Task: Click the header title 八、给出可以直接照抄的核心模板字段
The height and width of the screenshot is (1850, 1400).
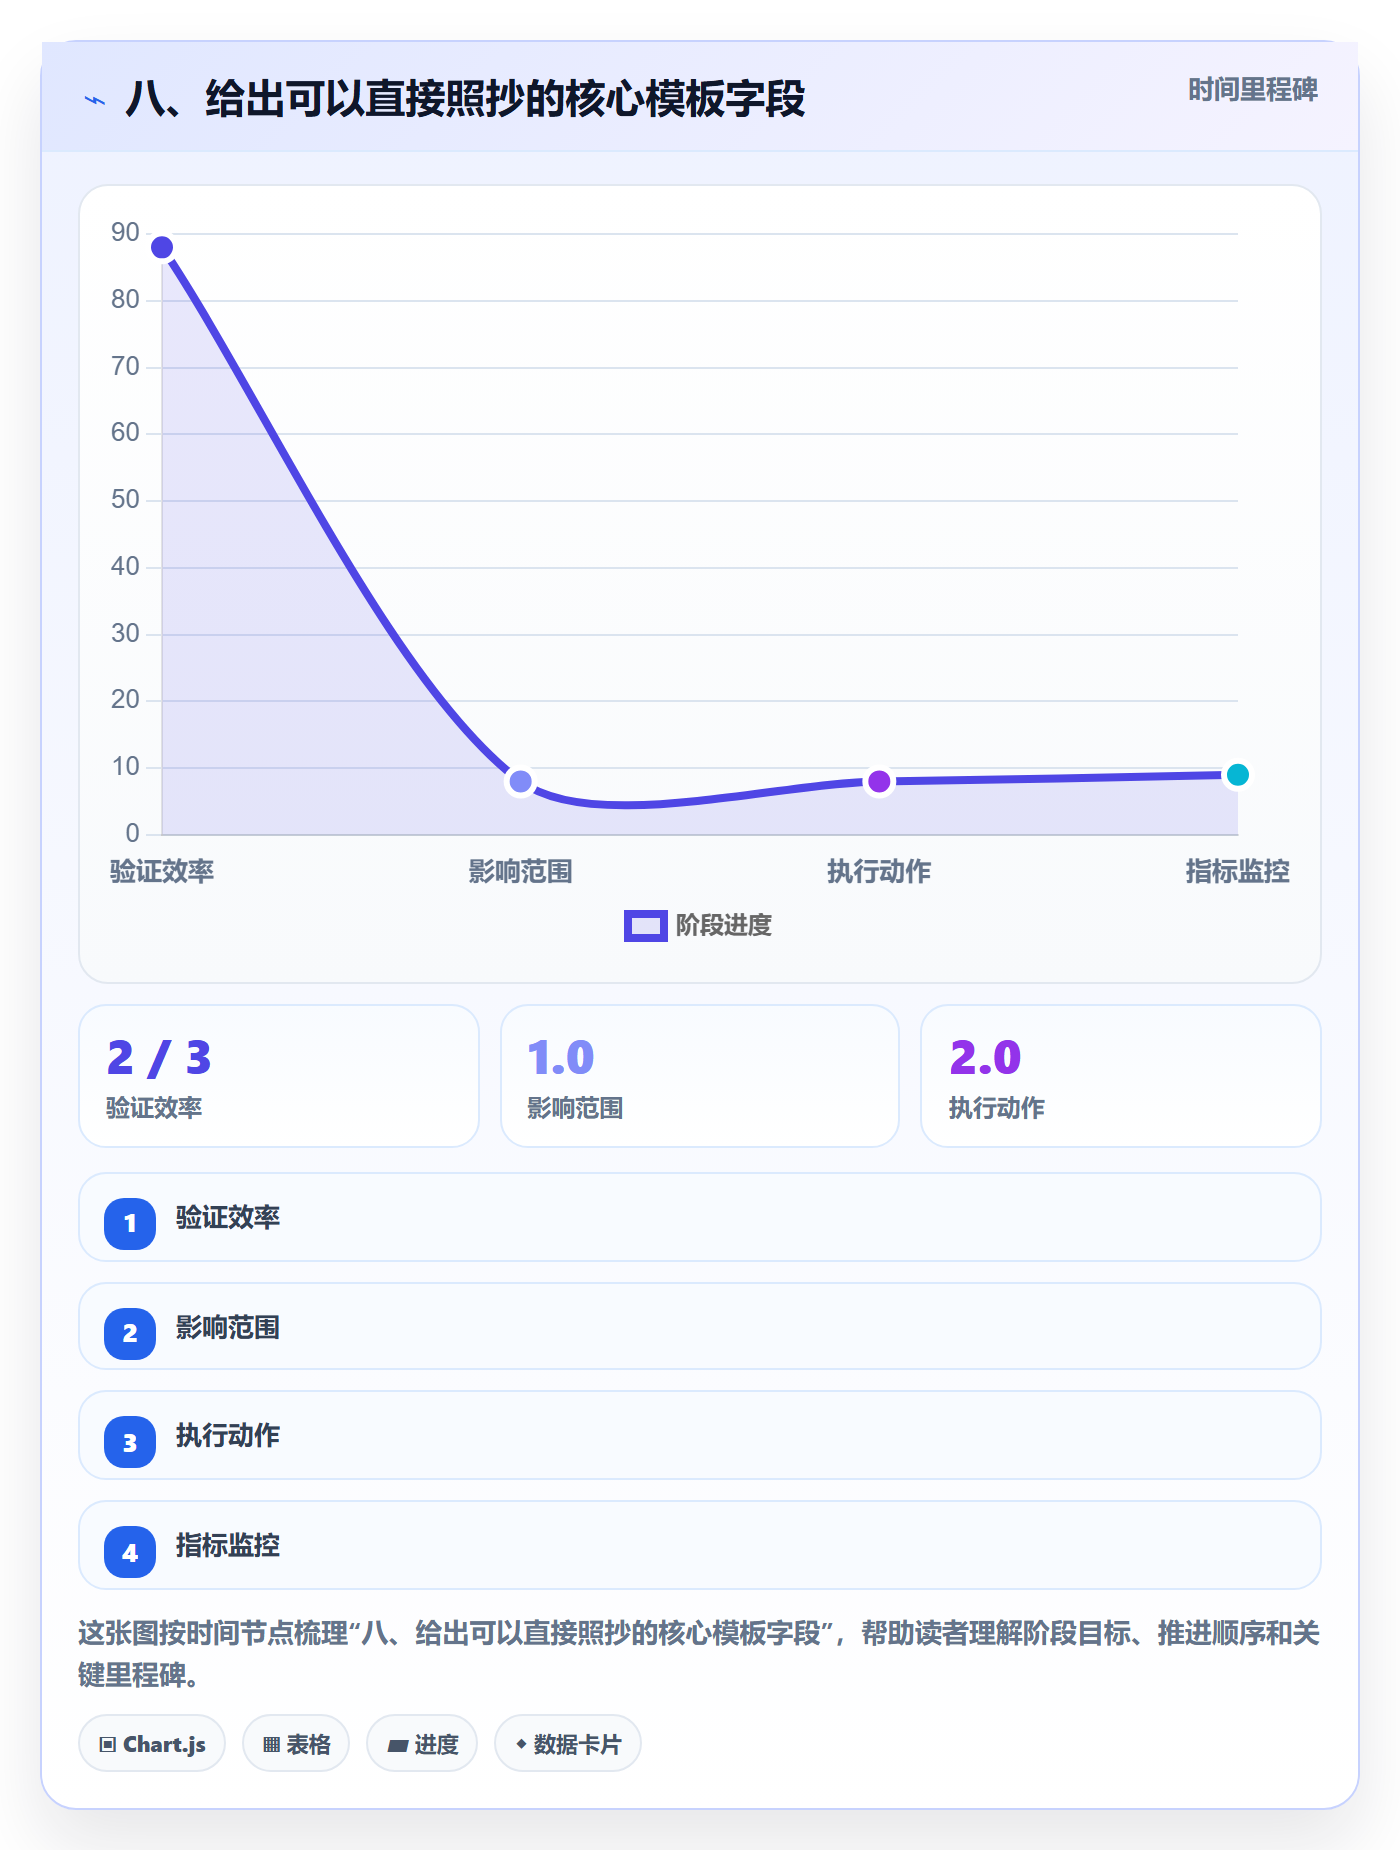Action: coord(466,99)
